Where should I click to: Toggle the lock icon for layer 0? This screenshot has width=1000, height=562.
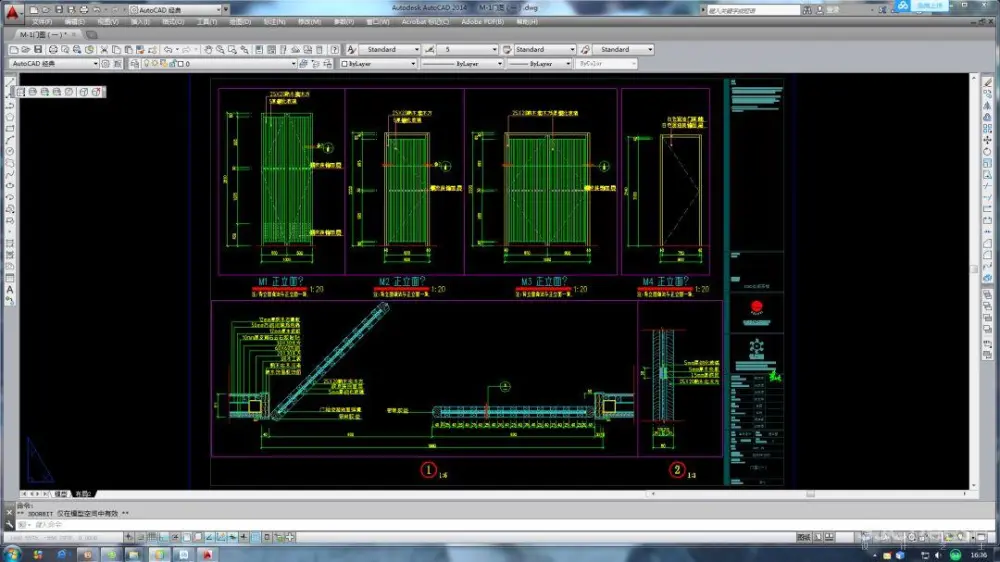(171, 64)
